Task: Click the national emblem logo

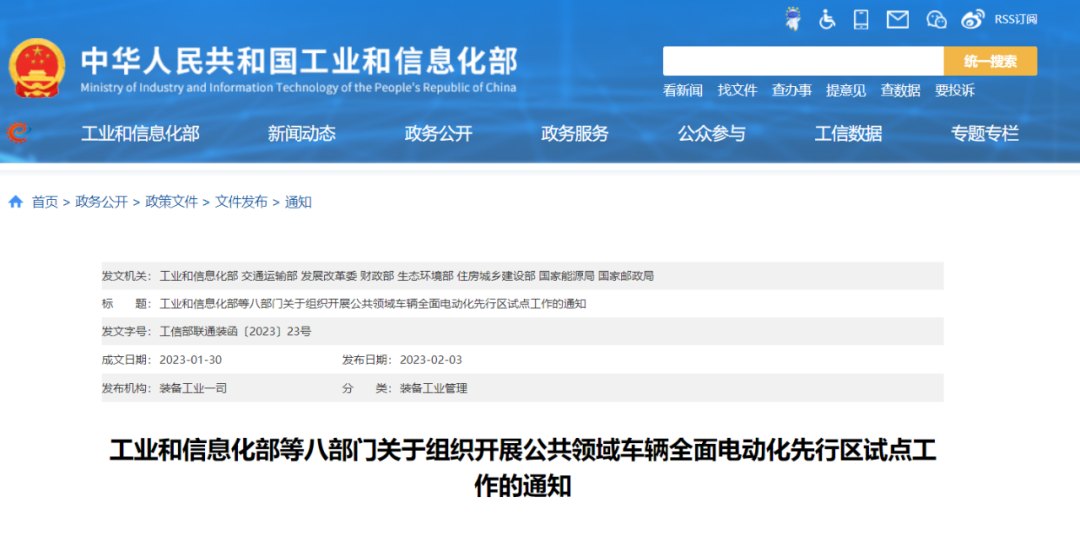Action: tap(37, 67)
